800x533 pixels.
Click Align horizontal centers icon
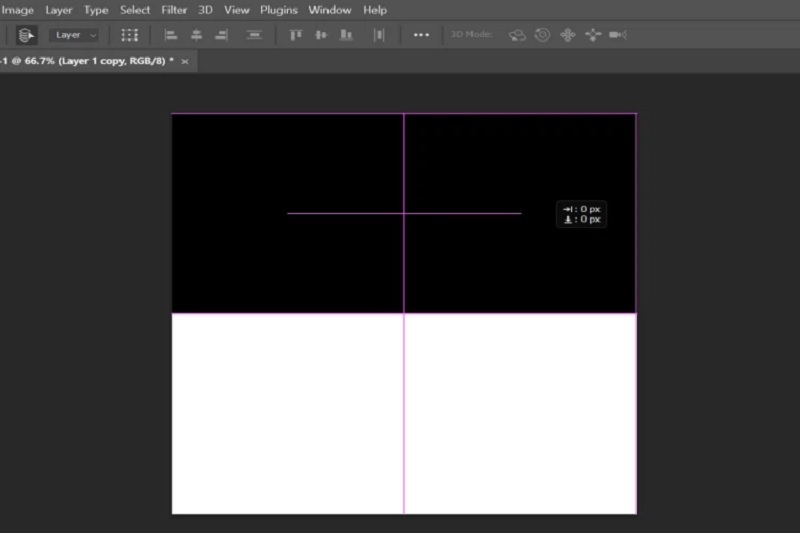(196, 35)
